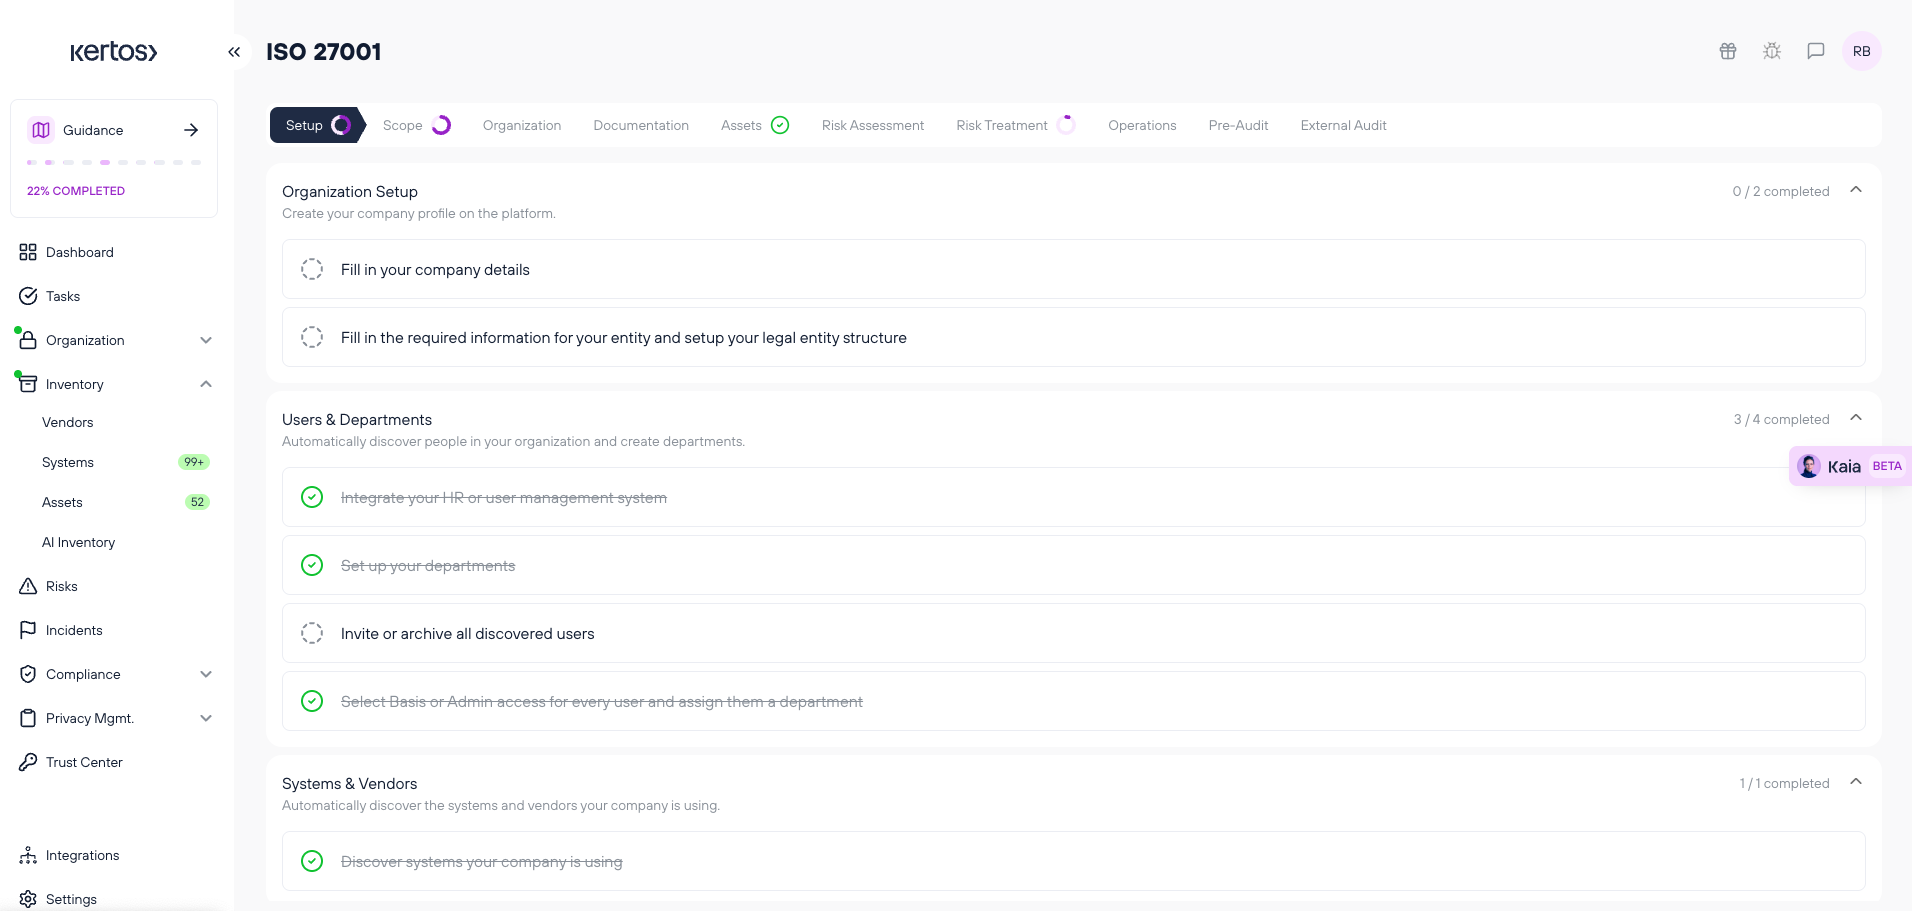Click the Risks warning triangle icon
This screenshot has height=911, width=1912.
(x=28, y=586)
